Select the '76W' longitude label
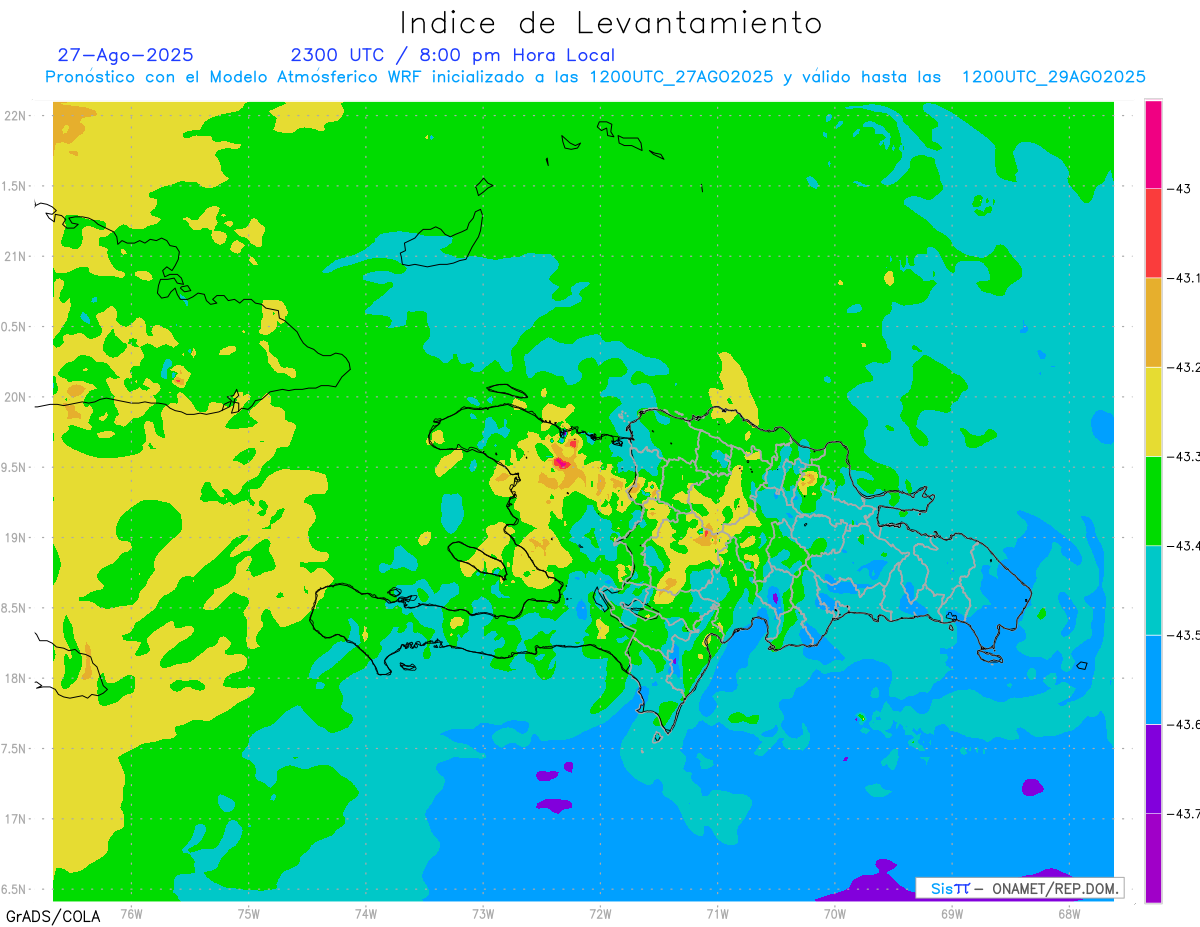The width and height of the screenshot is (1200, 927). pyautogui.click(x=131, y=915)
